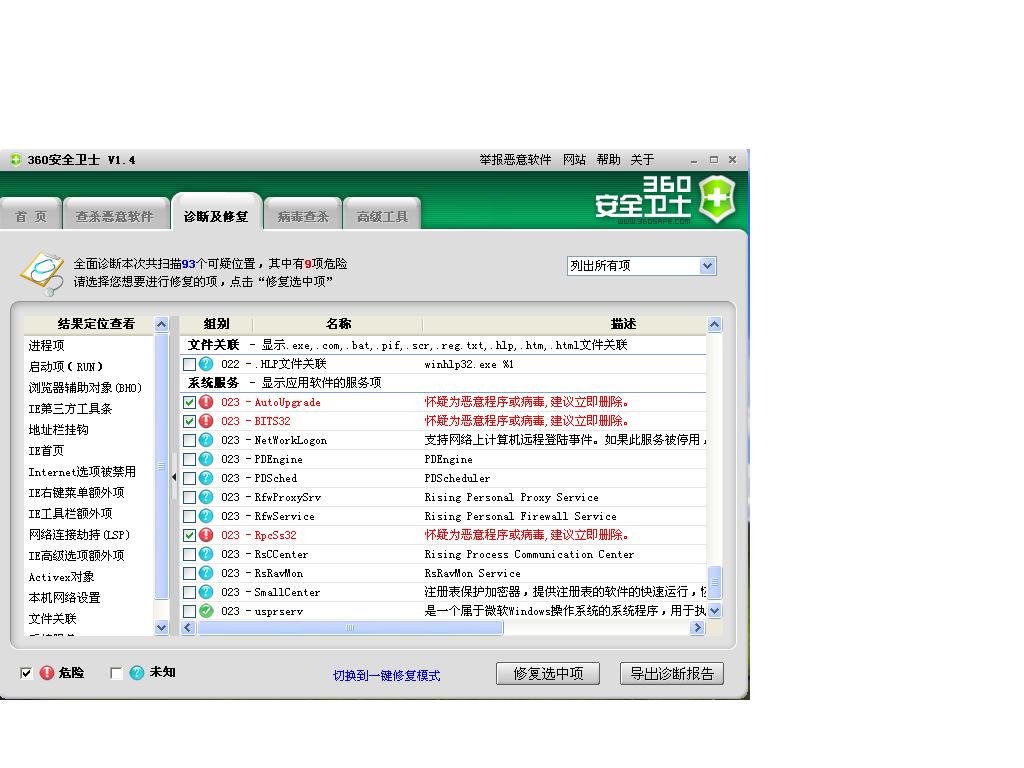Click the unknown icon beside RsCCenter
This screenshot has width=1024, height=768.
click(x=206, y=554)
